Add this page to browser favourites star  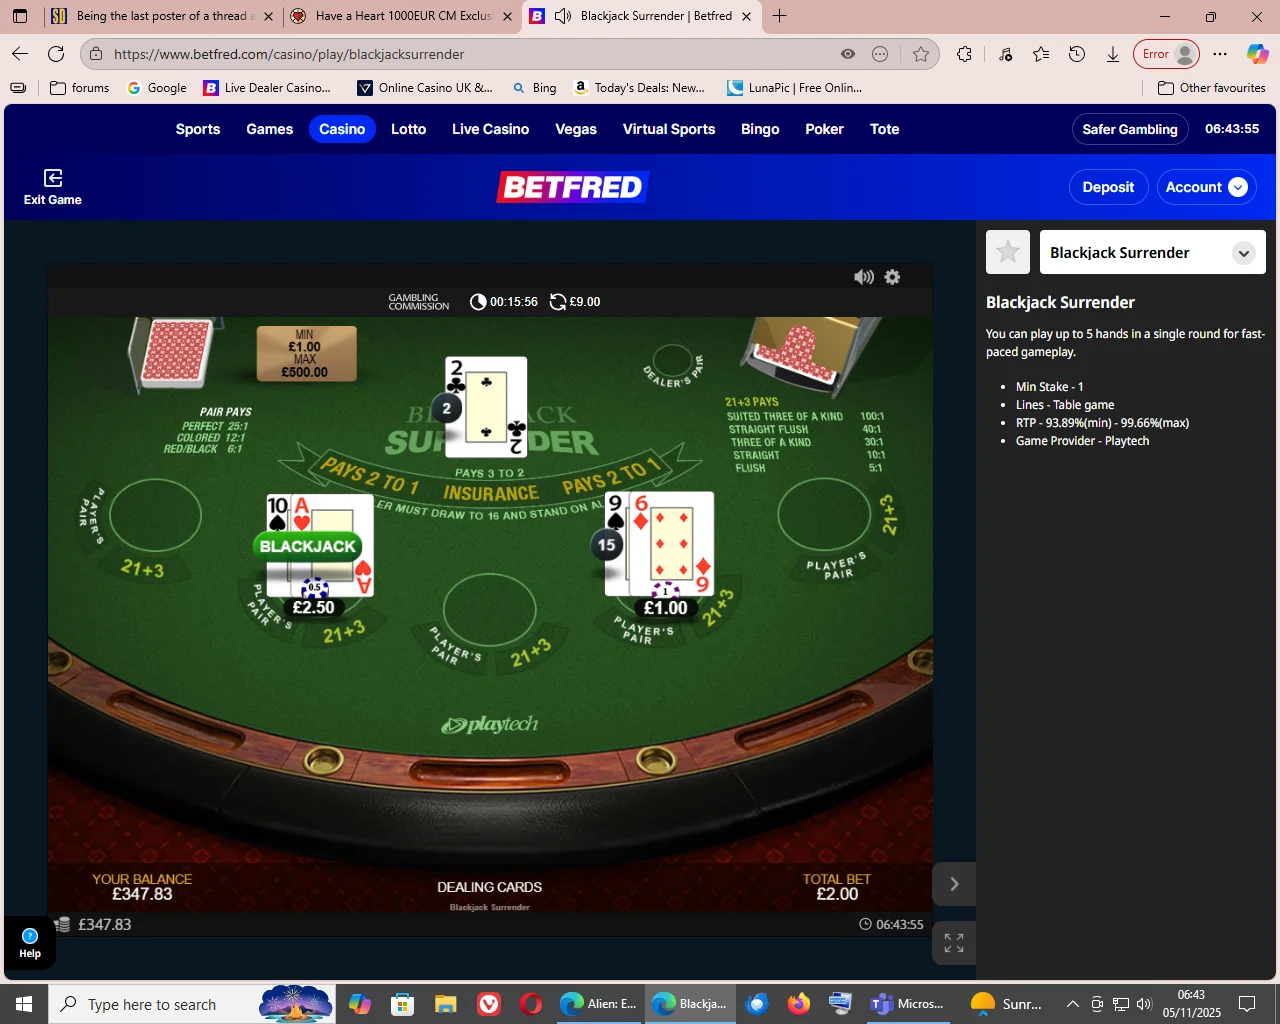click(921, 54)
